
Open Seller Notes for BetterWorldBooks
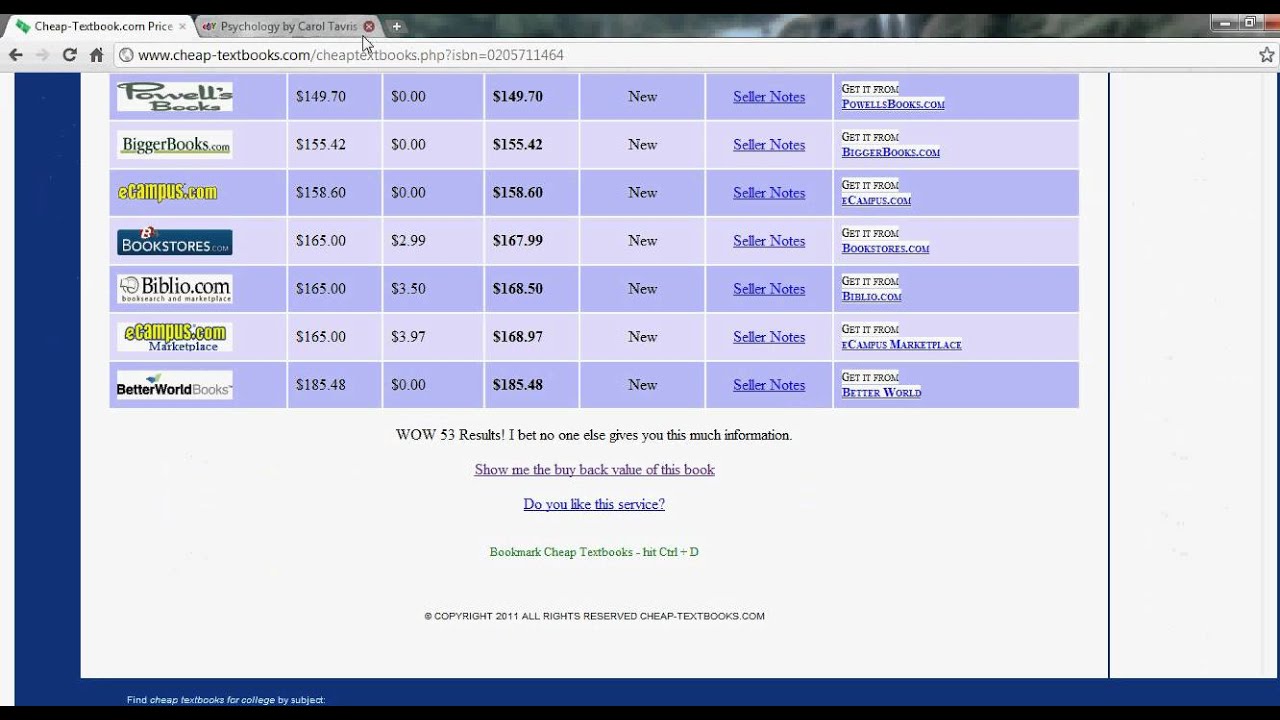pos(769,385)
